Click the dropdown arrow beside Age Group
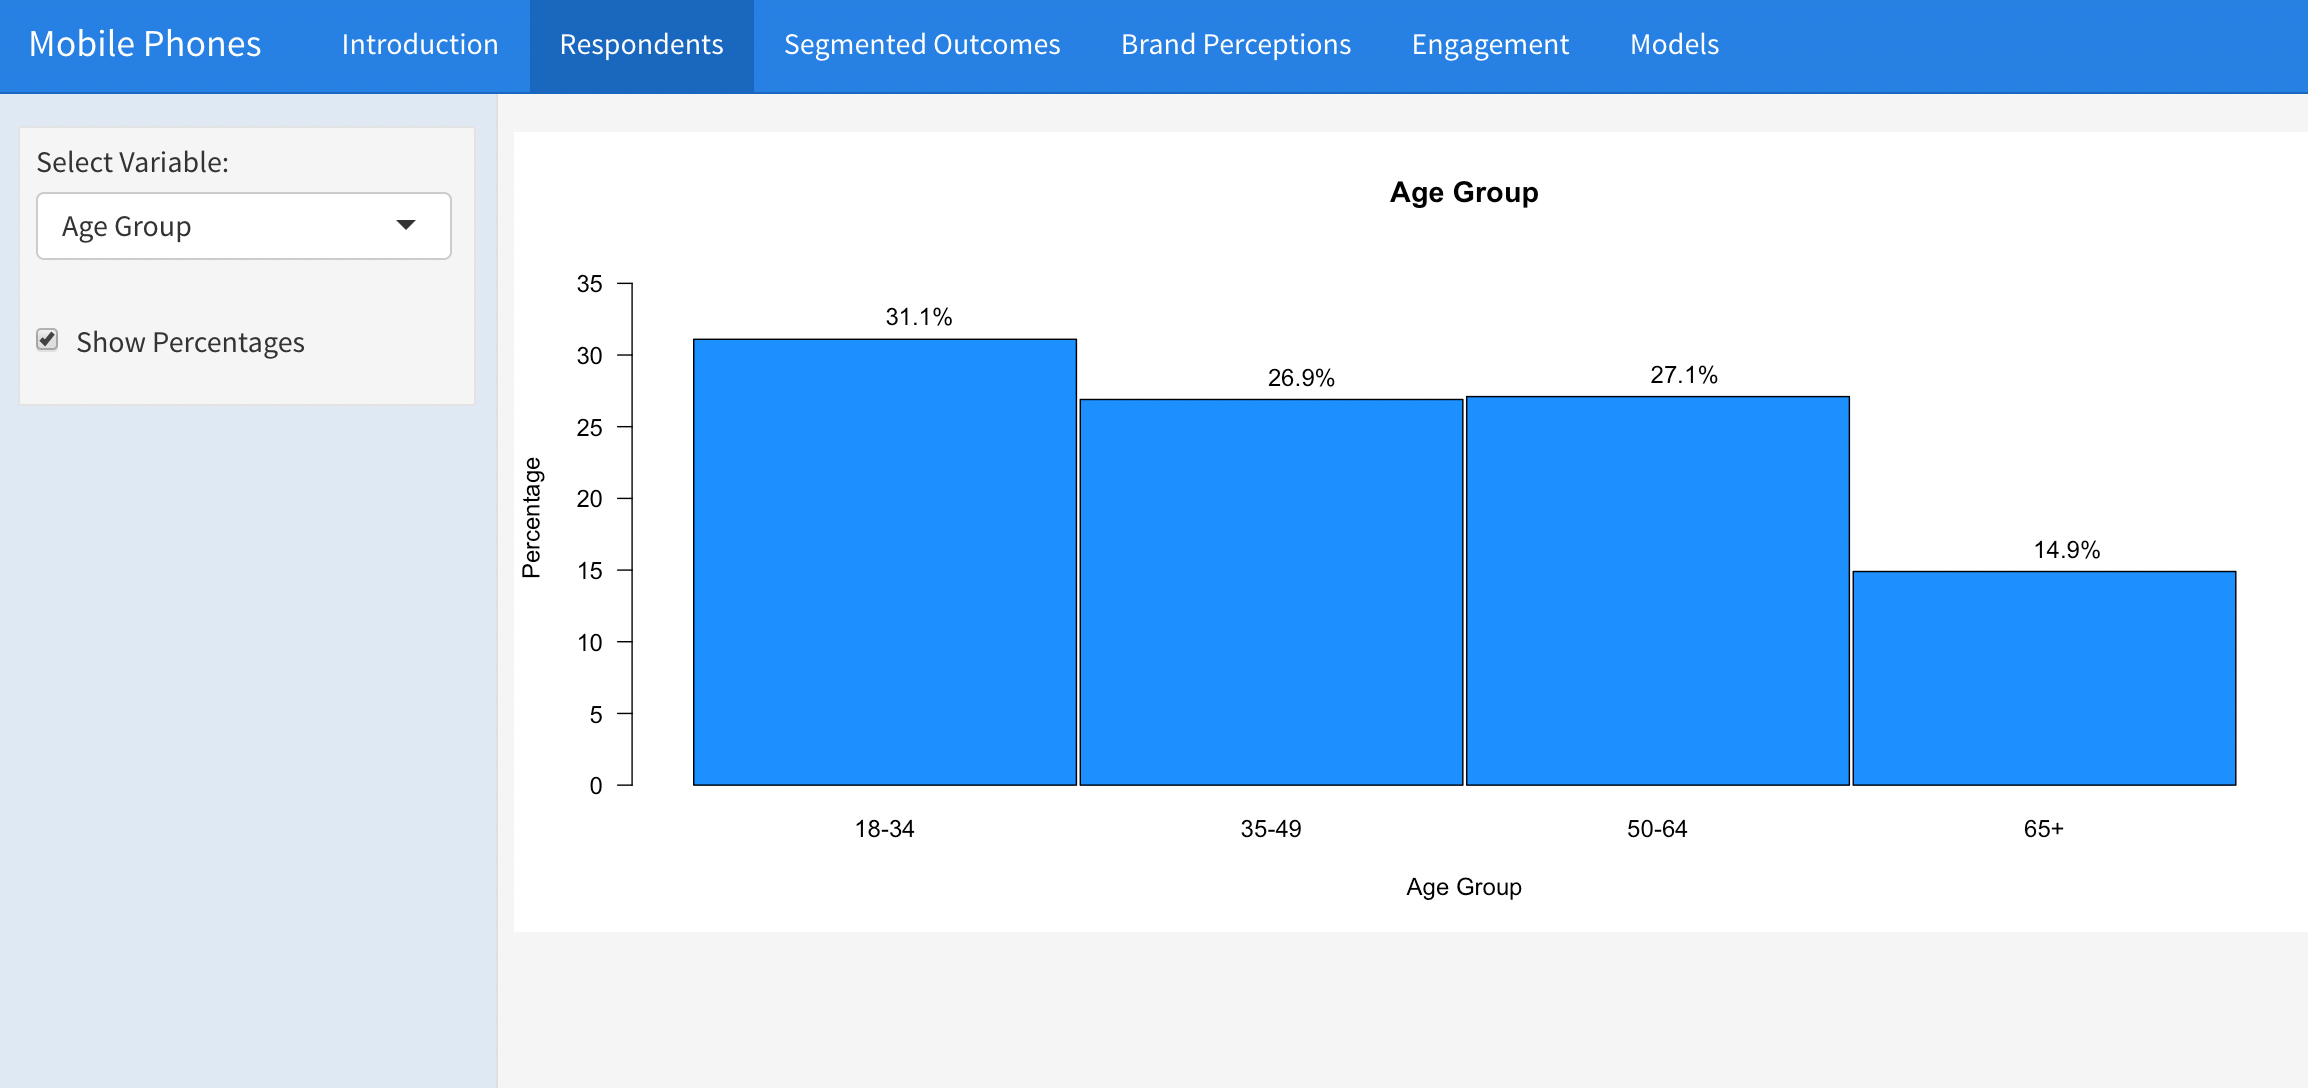The width and height of the screenshot is (2308, 1088). coord(407,226)
